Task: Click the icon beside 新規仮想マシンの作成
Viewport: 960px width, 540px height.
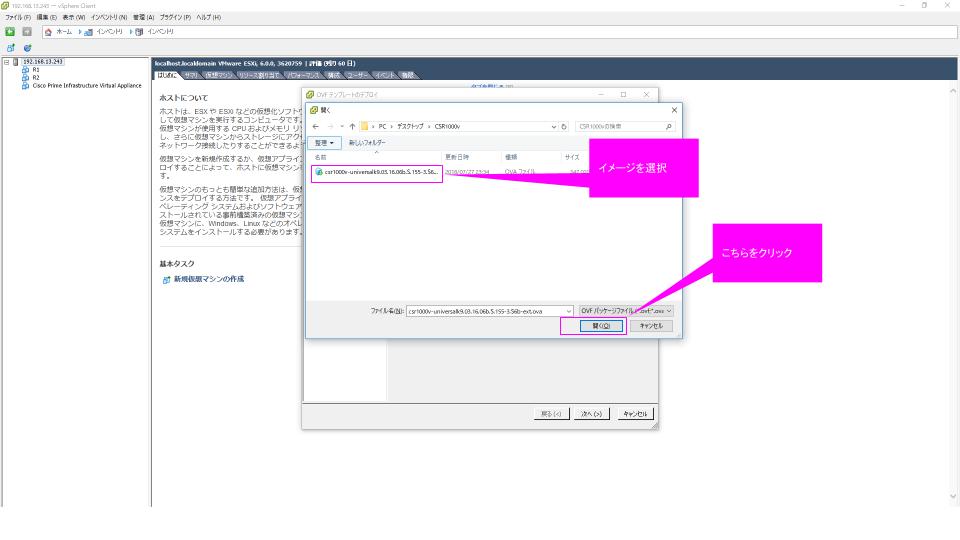Action: click(167, 280)
